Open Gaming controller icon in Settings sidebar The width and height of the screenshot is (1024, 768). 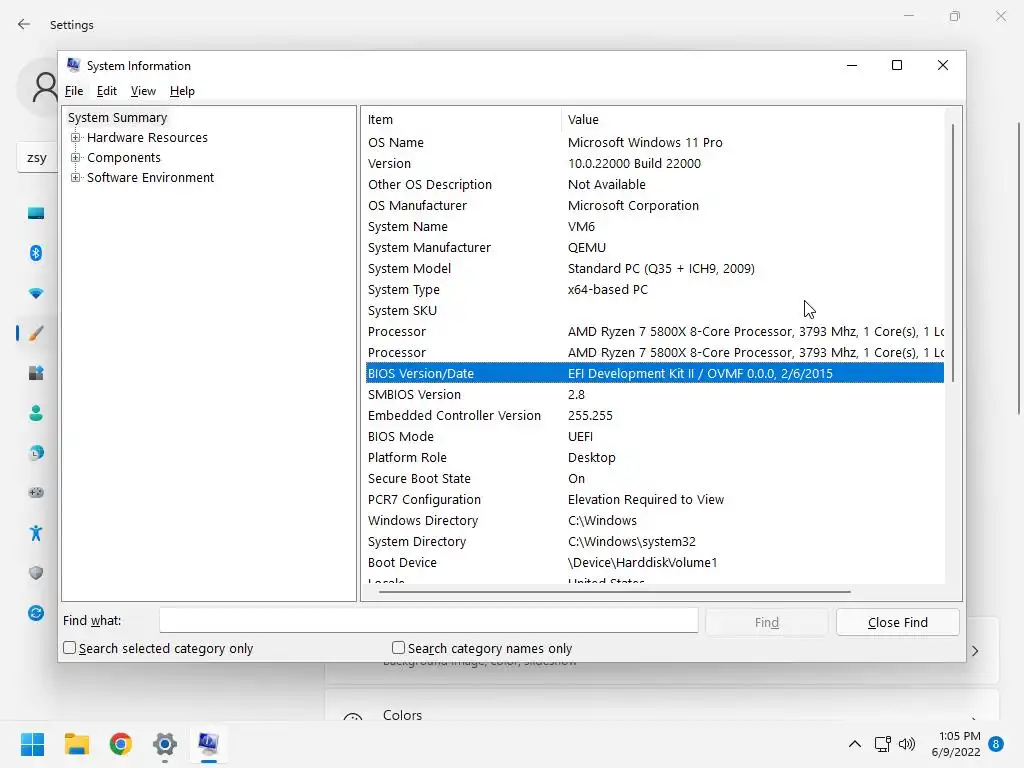pyautogui.click(x=36, y=492)
